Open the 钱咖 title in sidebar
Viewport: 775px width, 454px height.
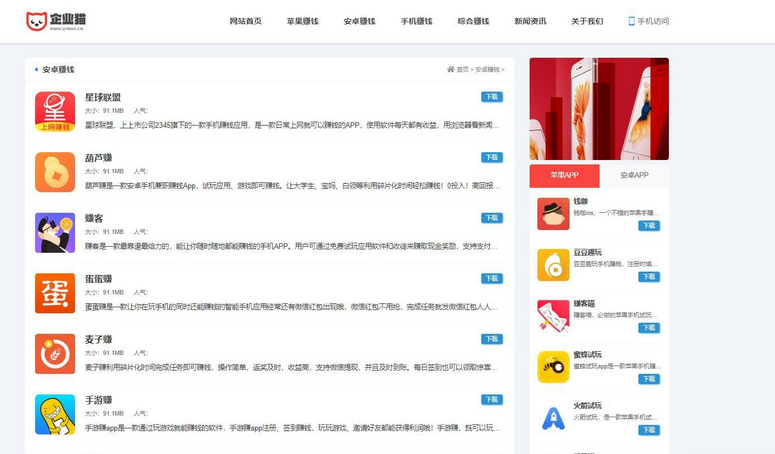[x=580, y=201]
